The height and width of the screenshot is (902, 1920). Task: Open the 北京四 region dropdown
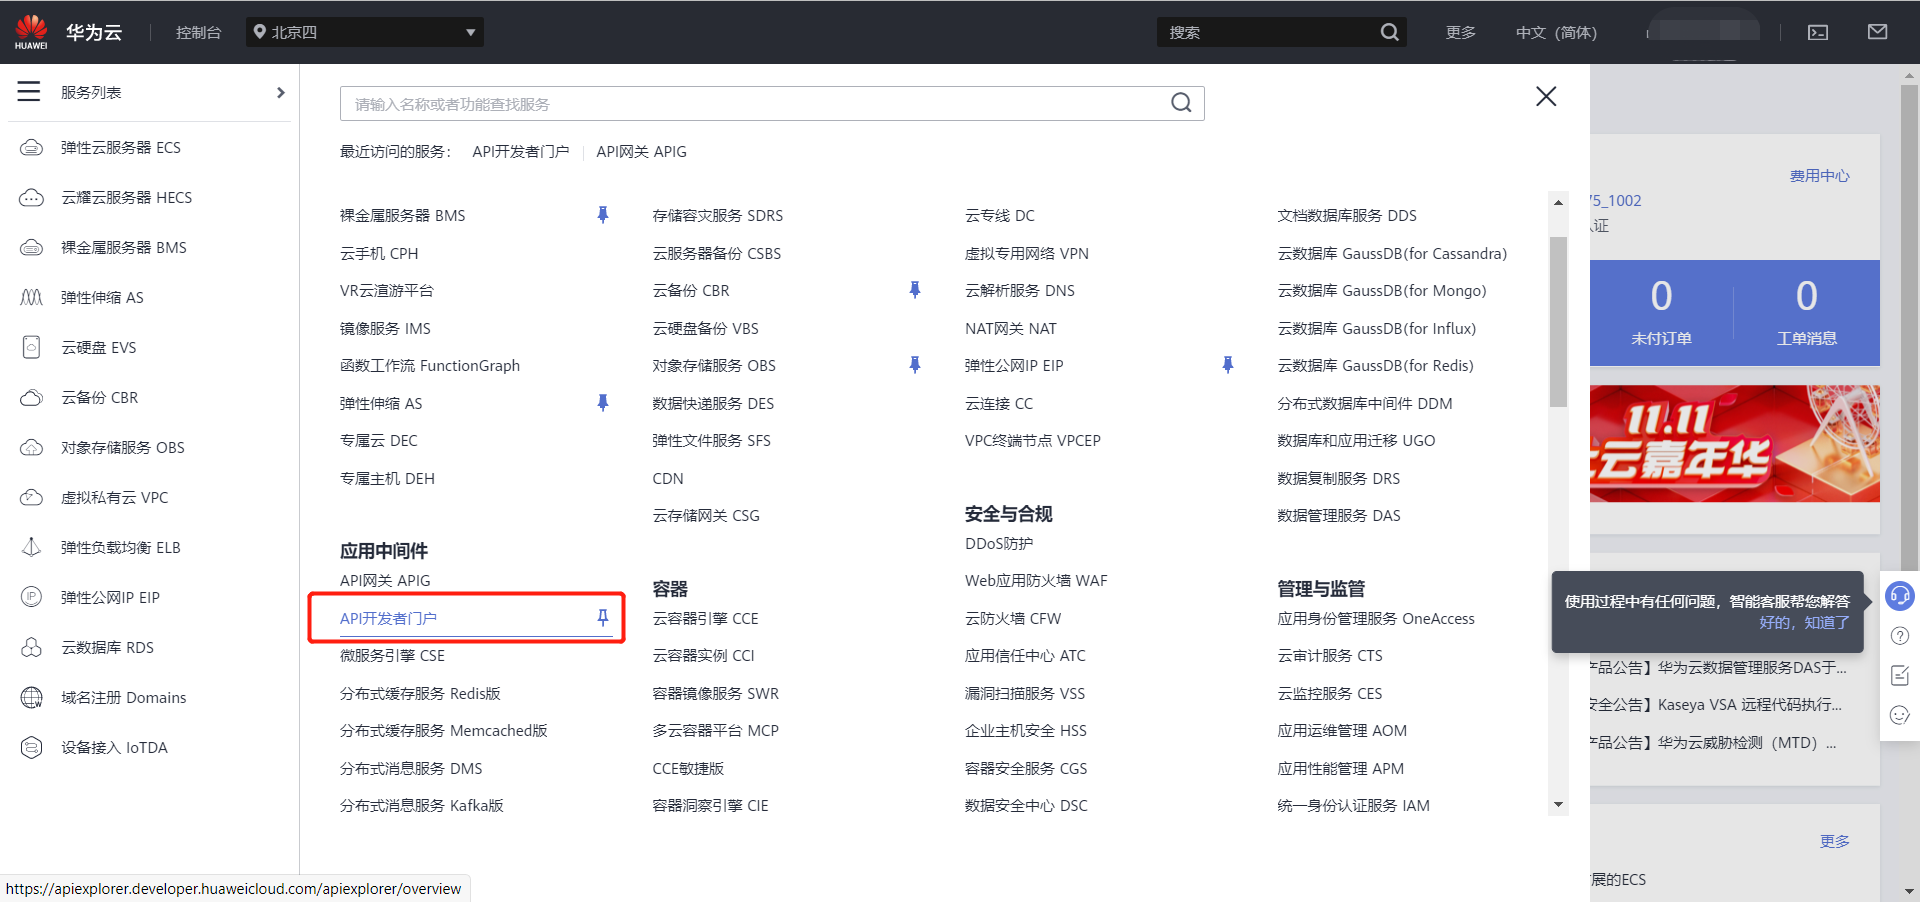pos(365,32)
